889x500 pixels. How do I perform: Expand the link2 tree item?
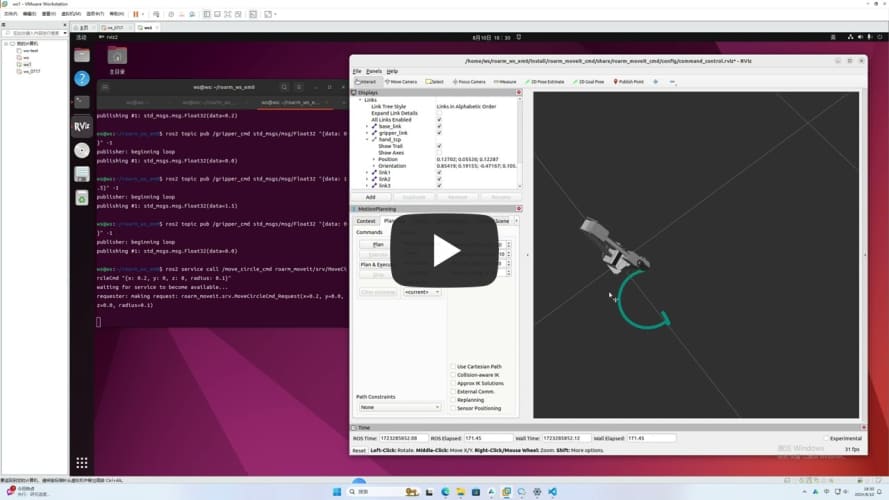point(367,179)
